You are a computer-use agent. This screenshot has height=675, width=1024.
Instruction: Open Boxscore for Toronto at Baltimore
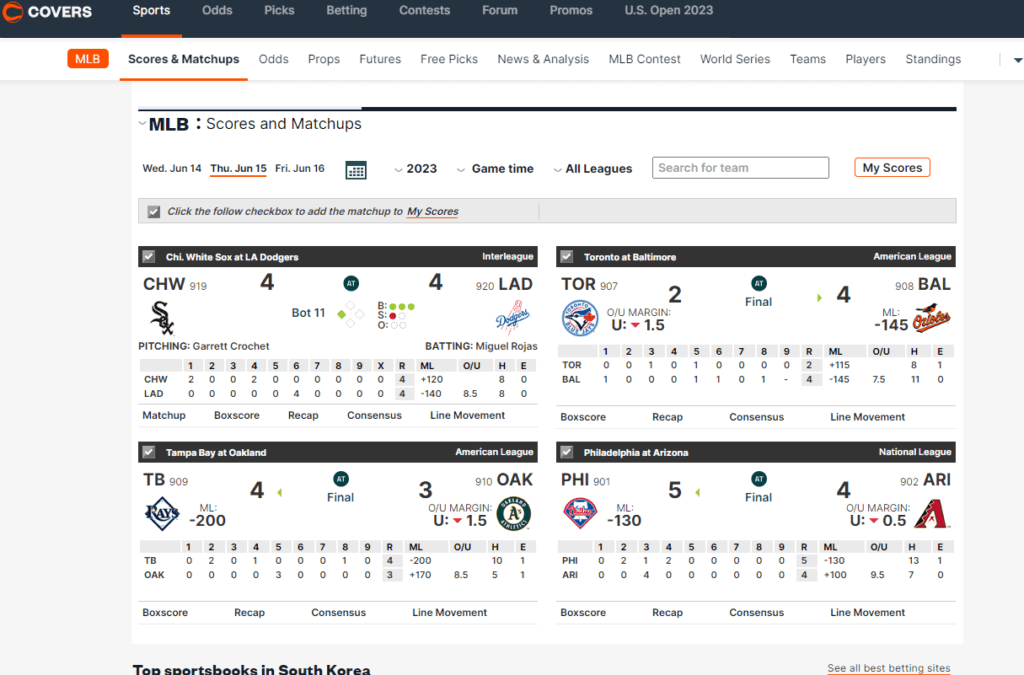(583, 417)
